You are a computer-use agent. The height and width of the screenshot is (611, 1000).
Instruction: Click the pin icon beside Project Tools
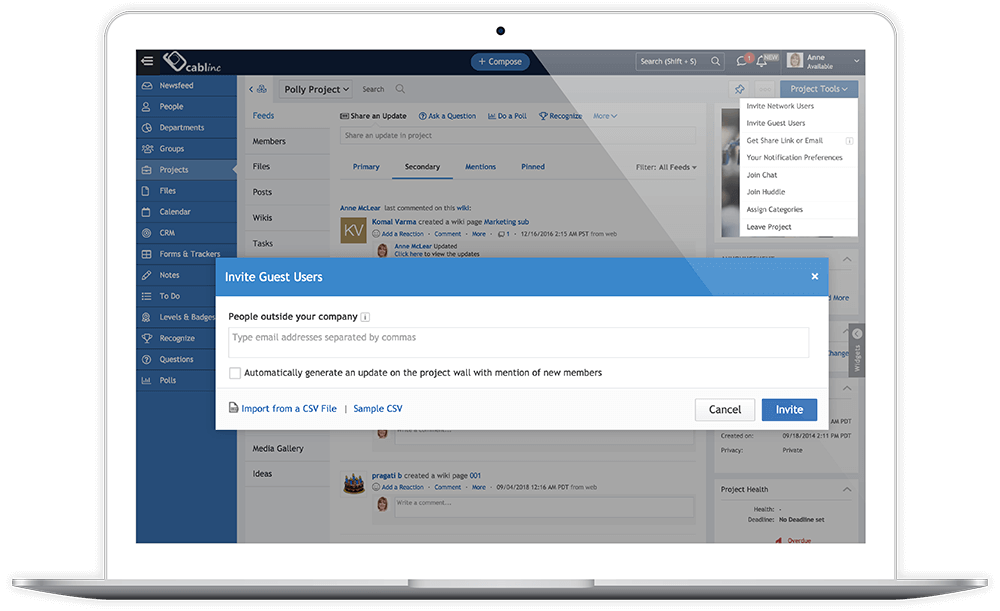(741, 88)
